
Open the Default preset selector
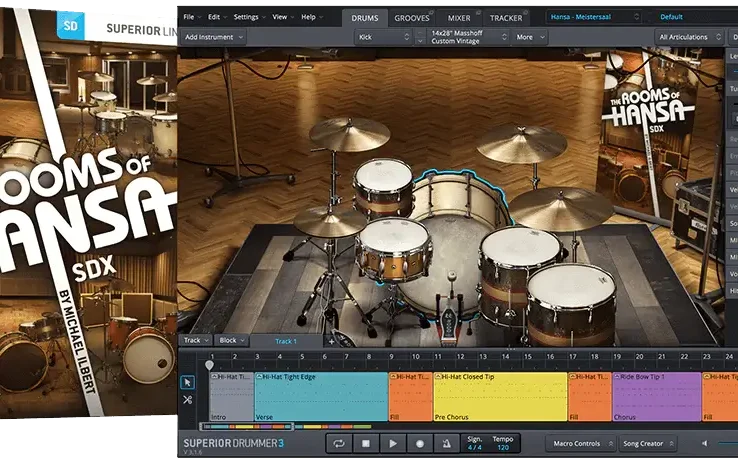693,17
